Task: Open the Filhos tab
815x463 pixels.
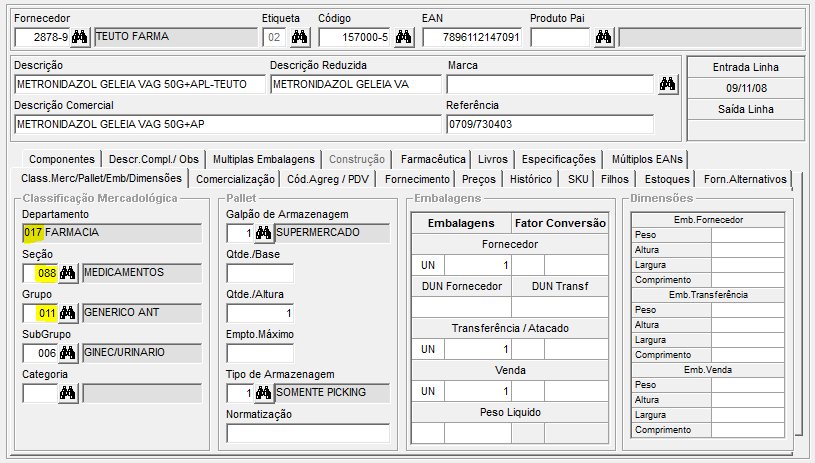Action: [x=615, y=179]
